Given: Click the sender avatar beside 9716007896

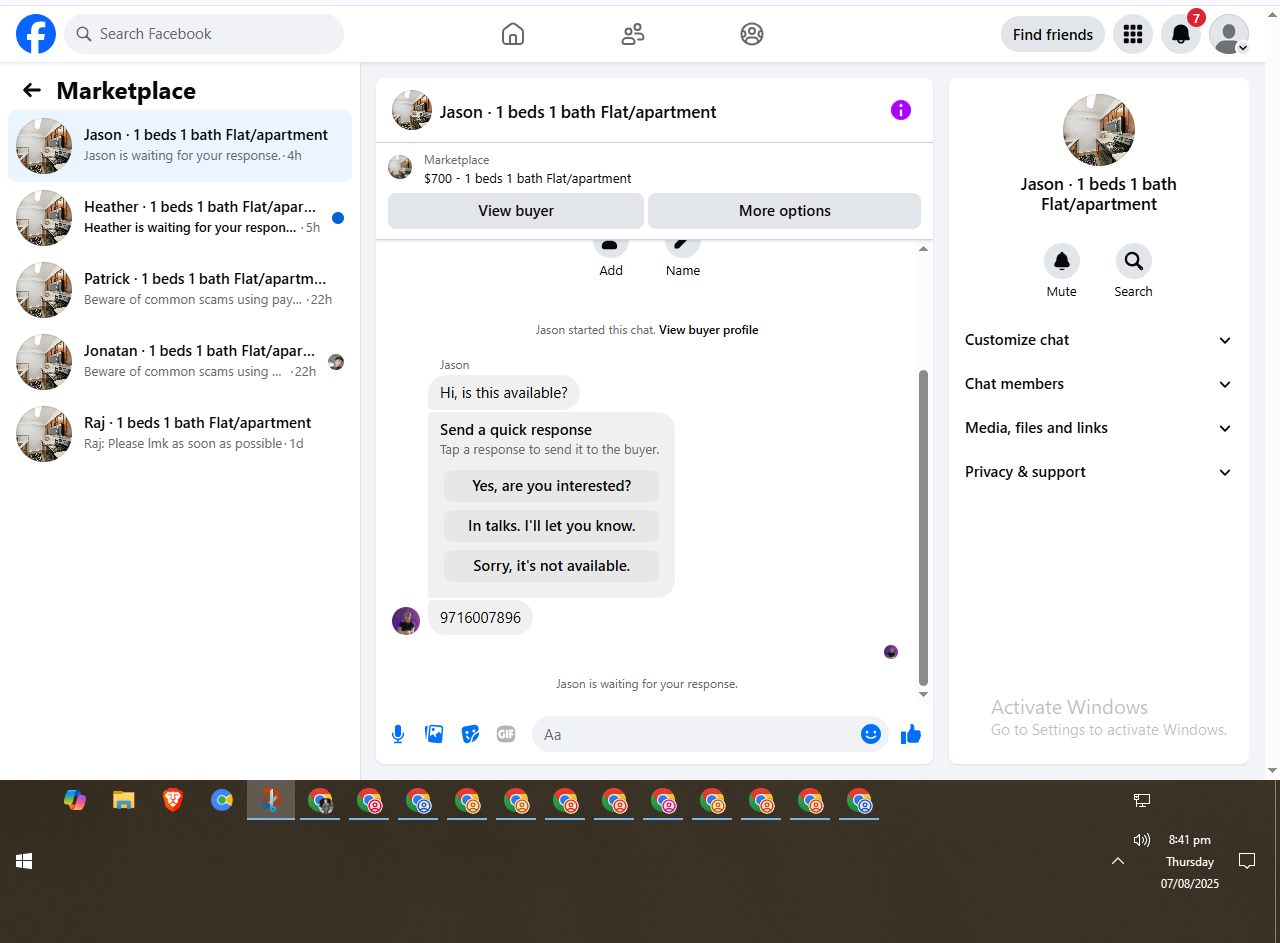Looking at the screenshot, I should point(406,621).
